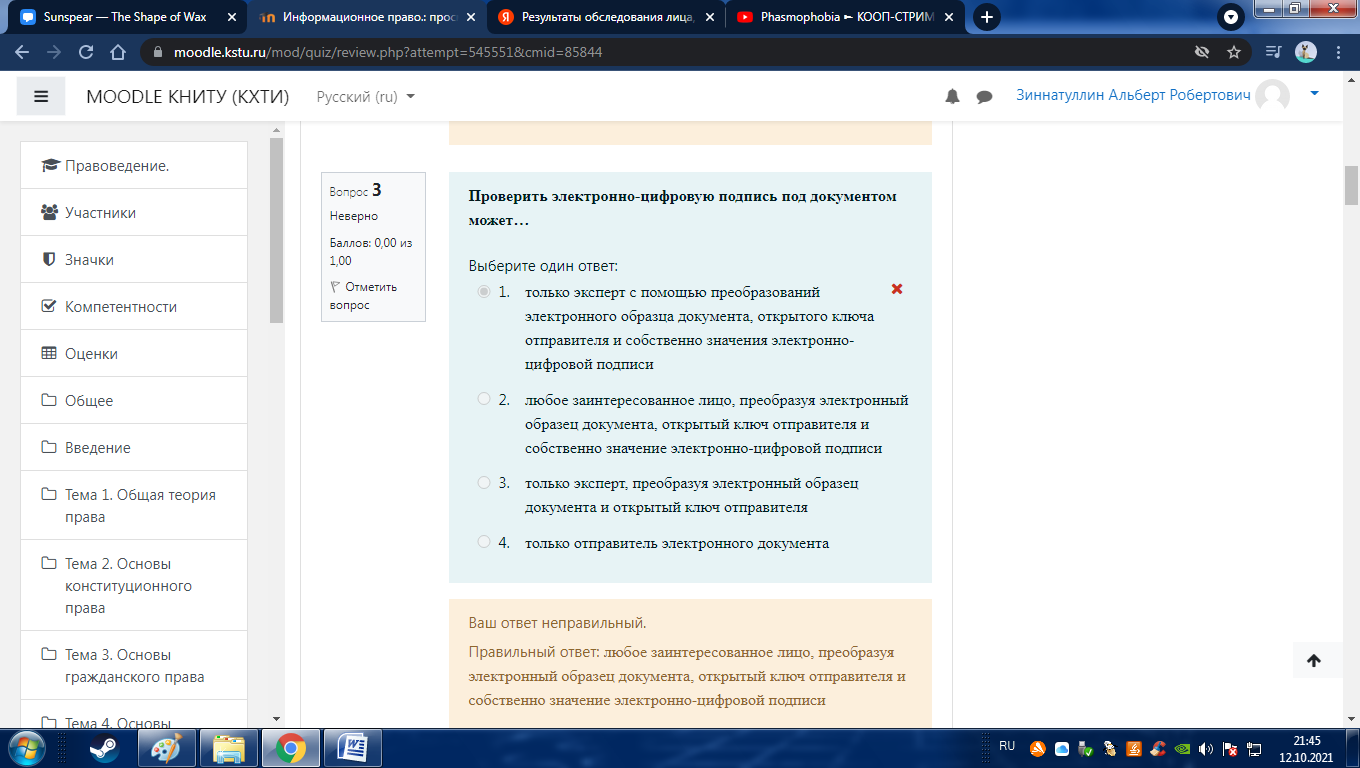The image size is (1360, 768).
Task: Reload the page
Action: click(86, 52)
